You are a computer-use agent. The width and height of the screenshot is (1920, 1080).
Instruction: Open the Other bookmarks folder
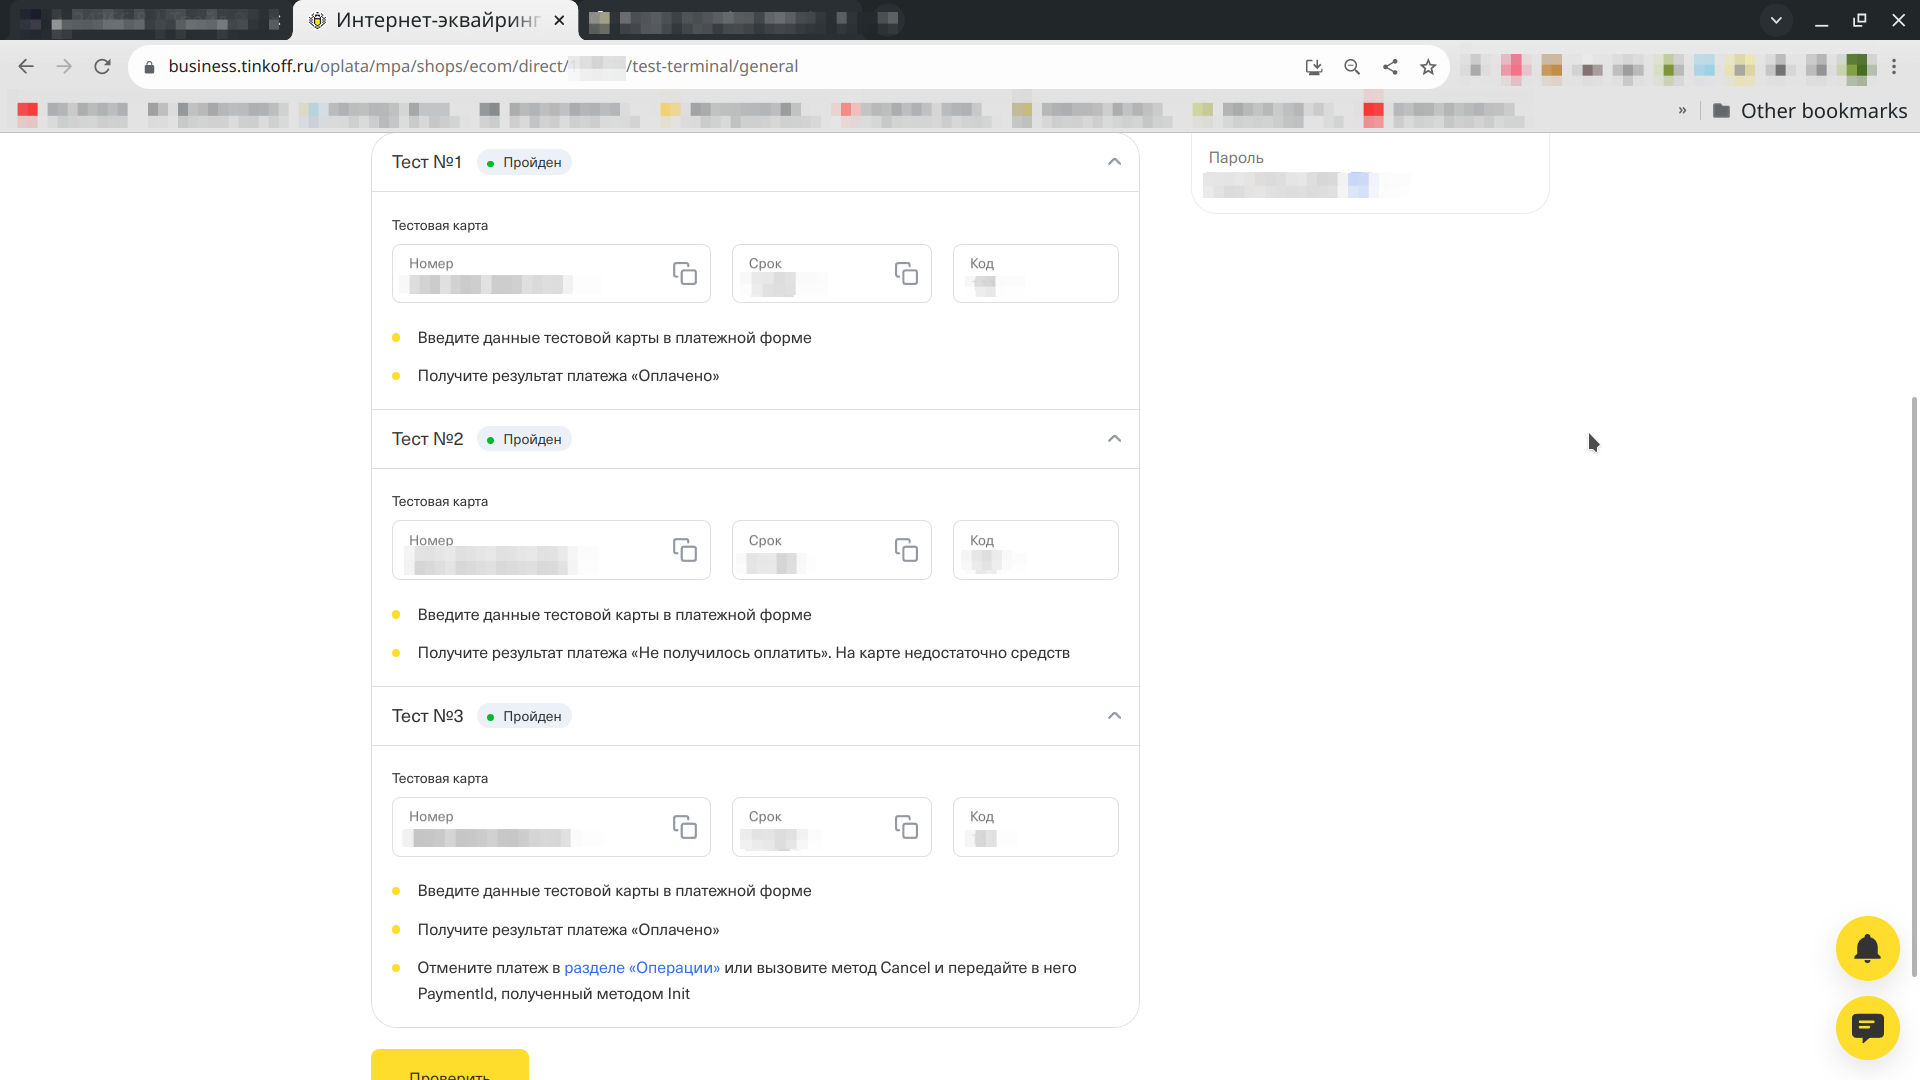[x=1810, y=111]
